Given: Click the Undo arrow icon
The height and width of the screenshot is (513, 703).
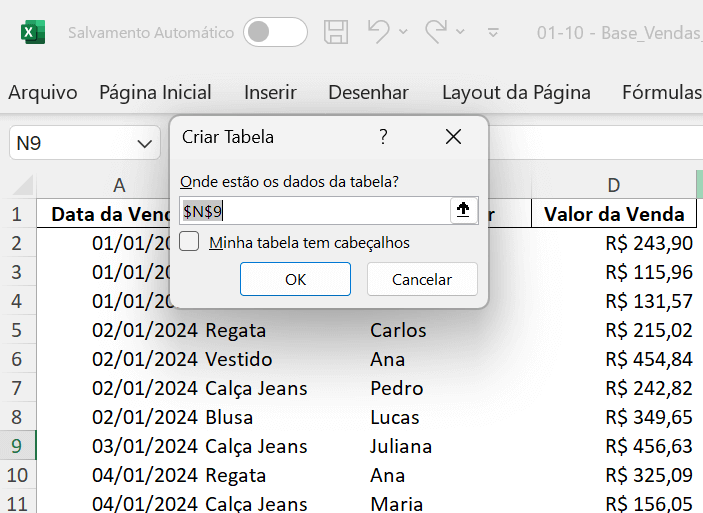Looking at the screenshot, I should (x=378, y=32).
